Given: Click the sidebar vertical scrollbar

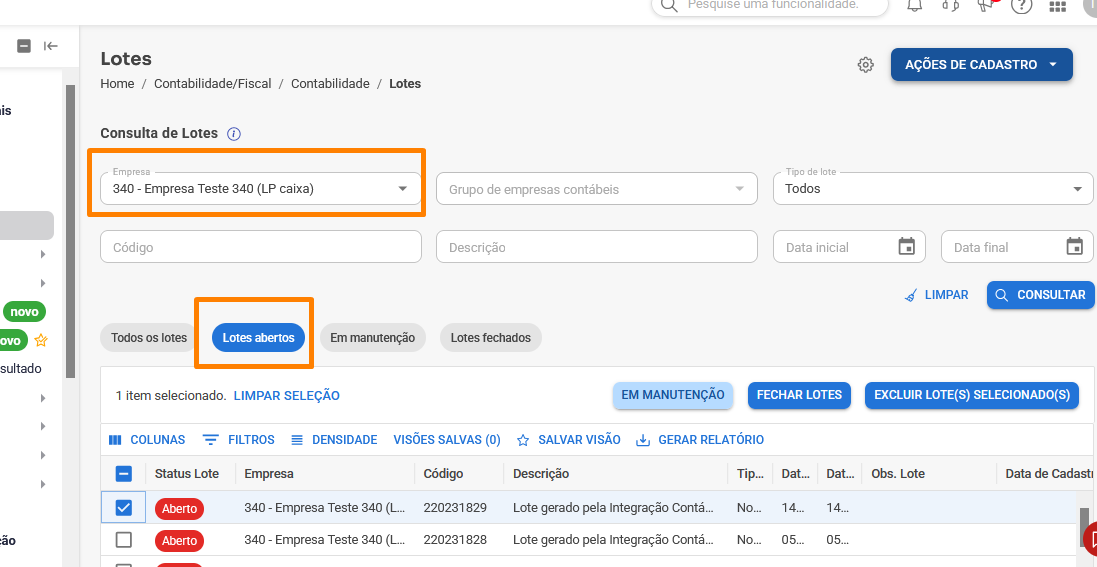Looking at the screenshot, I should tap(70, 231).
